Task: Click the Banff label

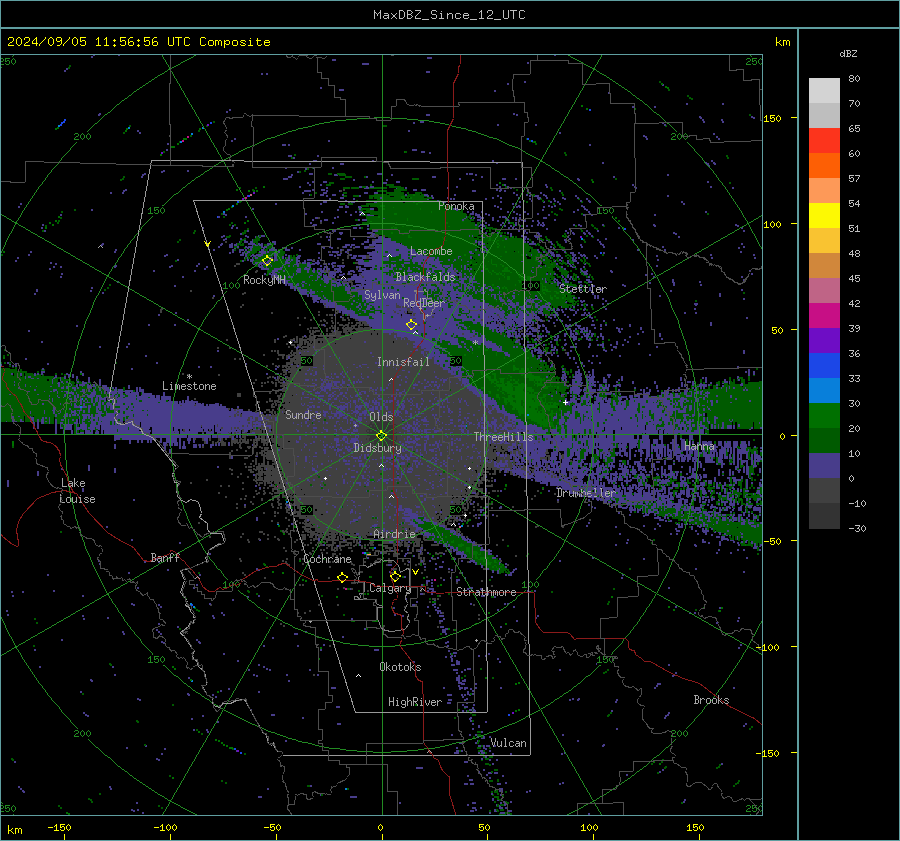Action: [165, 557]
